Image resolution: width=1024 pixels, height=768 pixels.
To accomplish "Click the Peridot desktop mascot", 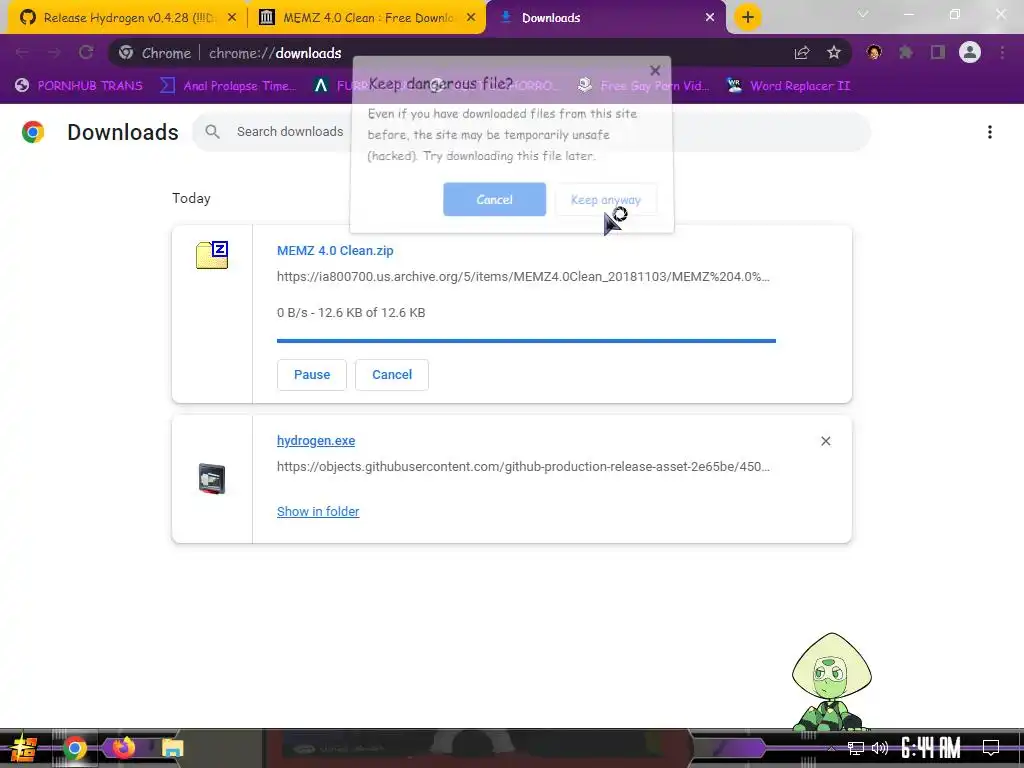I will [x=831, y=680].
